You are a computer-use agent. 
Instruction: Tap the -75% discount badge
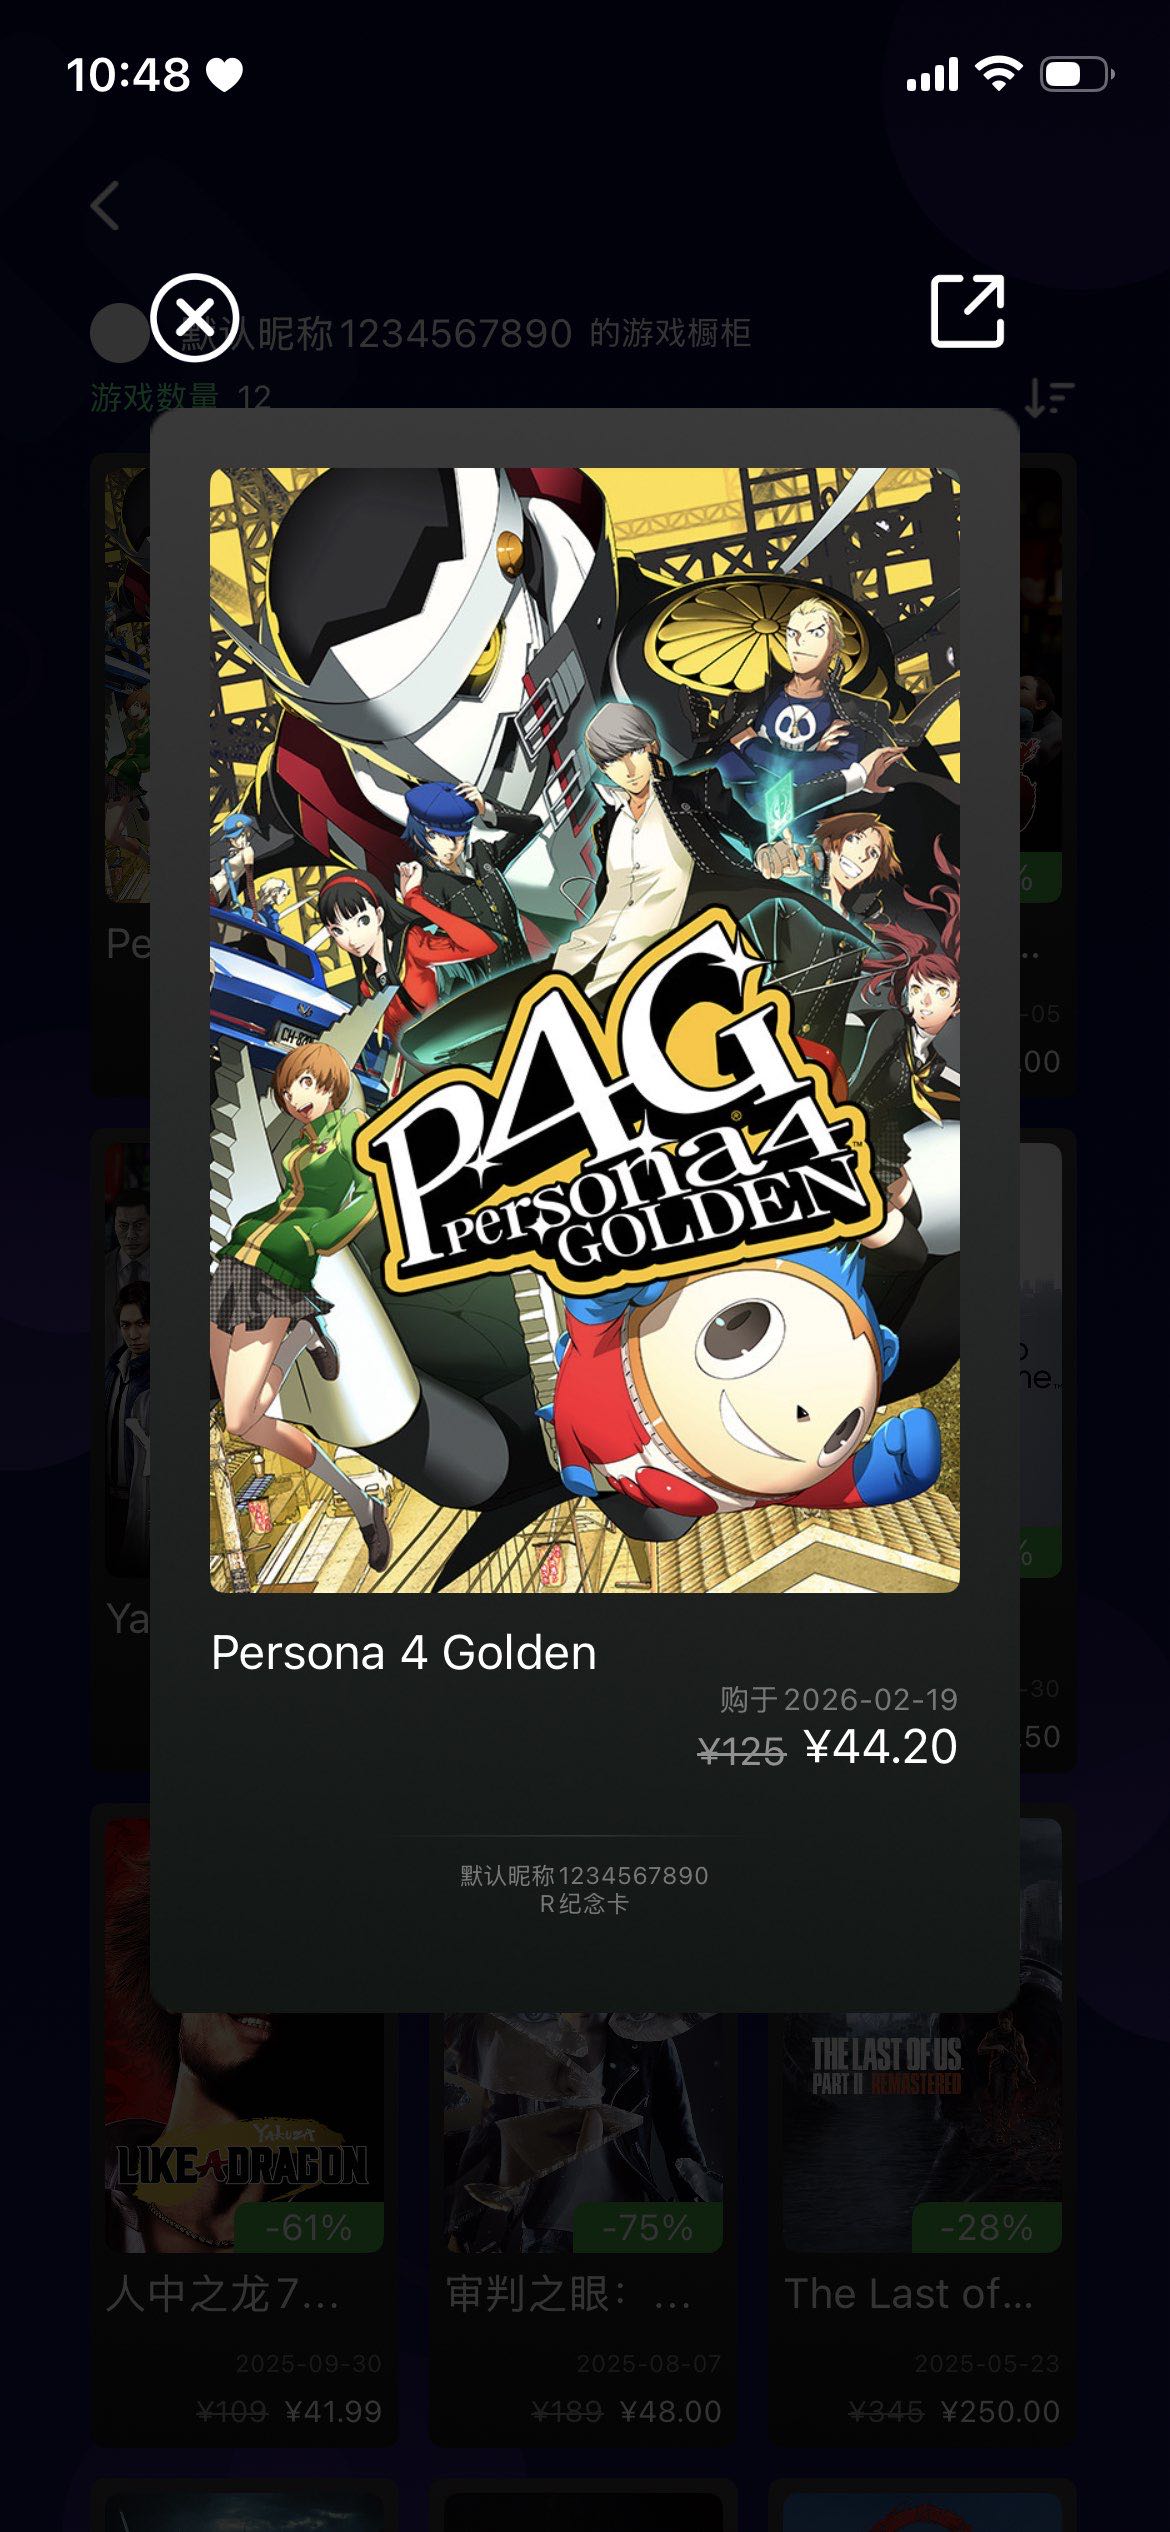pyautogui.click(x=648, y=2227)
